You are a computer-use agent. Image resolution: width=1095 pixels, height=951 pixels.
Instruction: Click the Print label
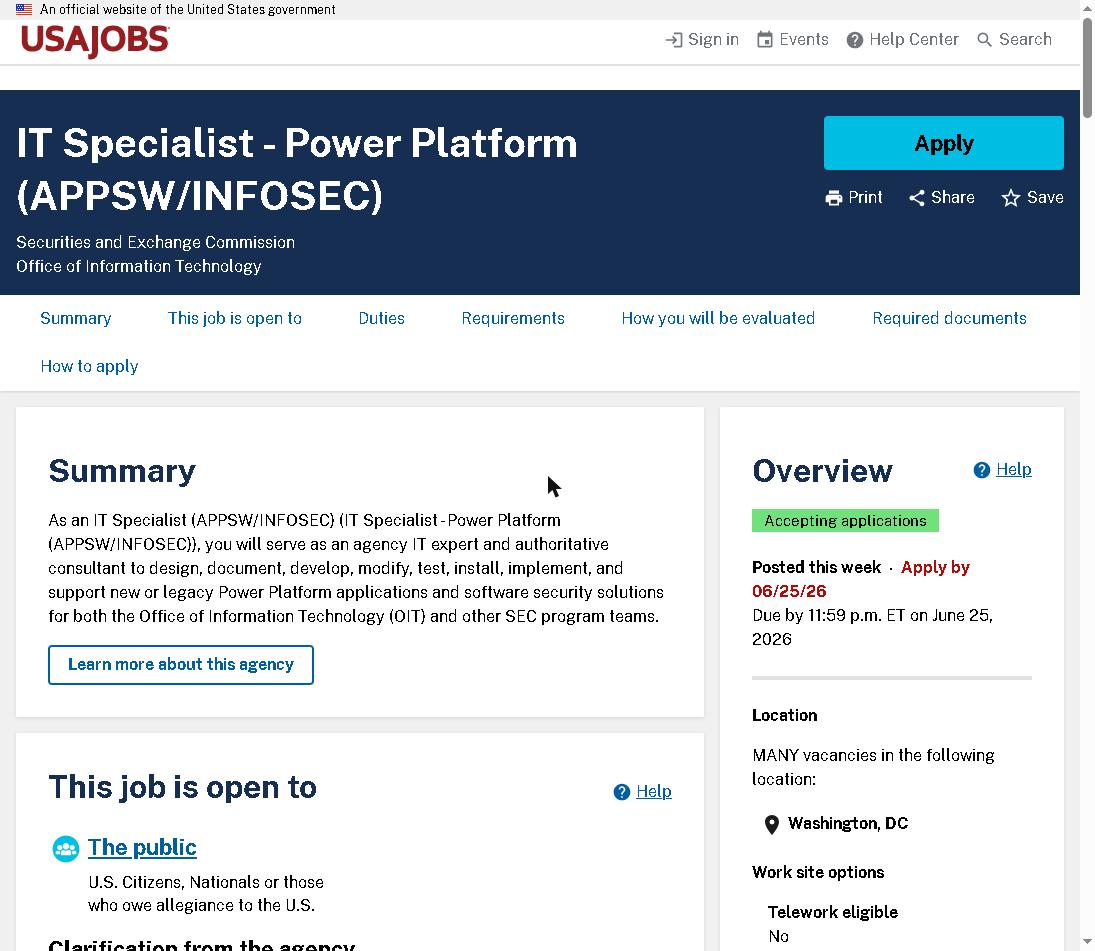(865, 198)
